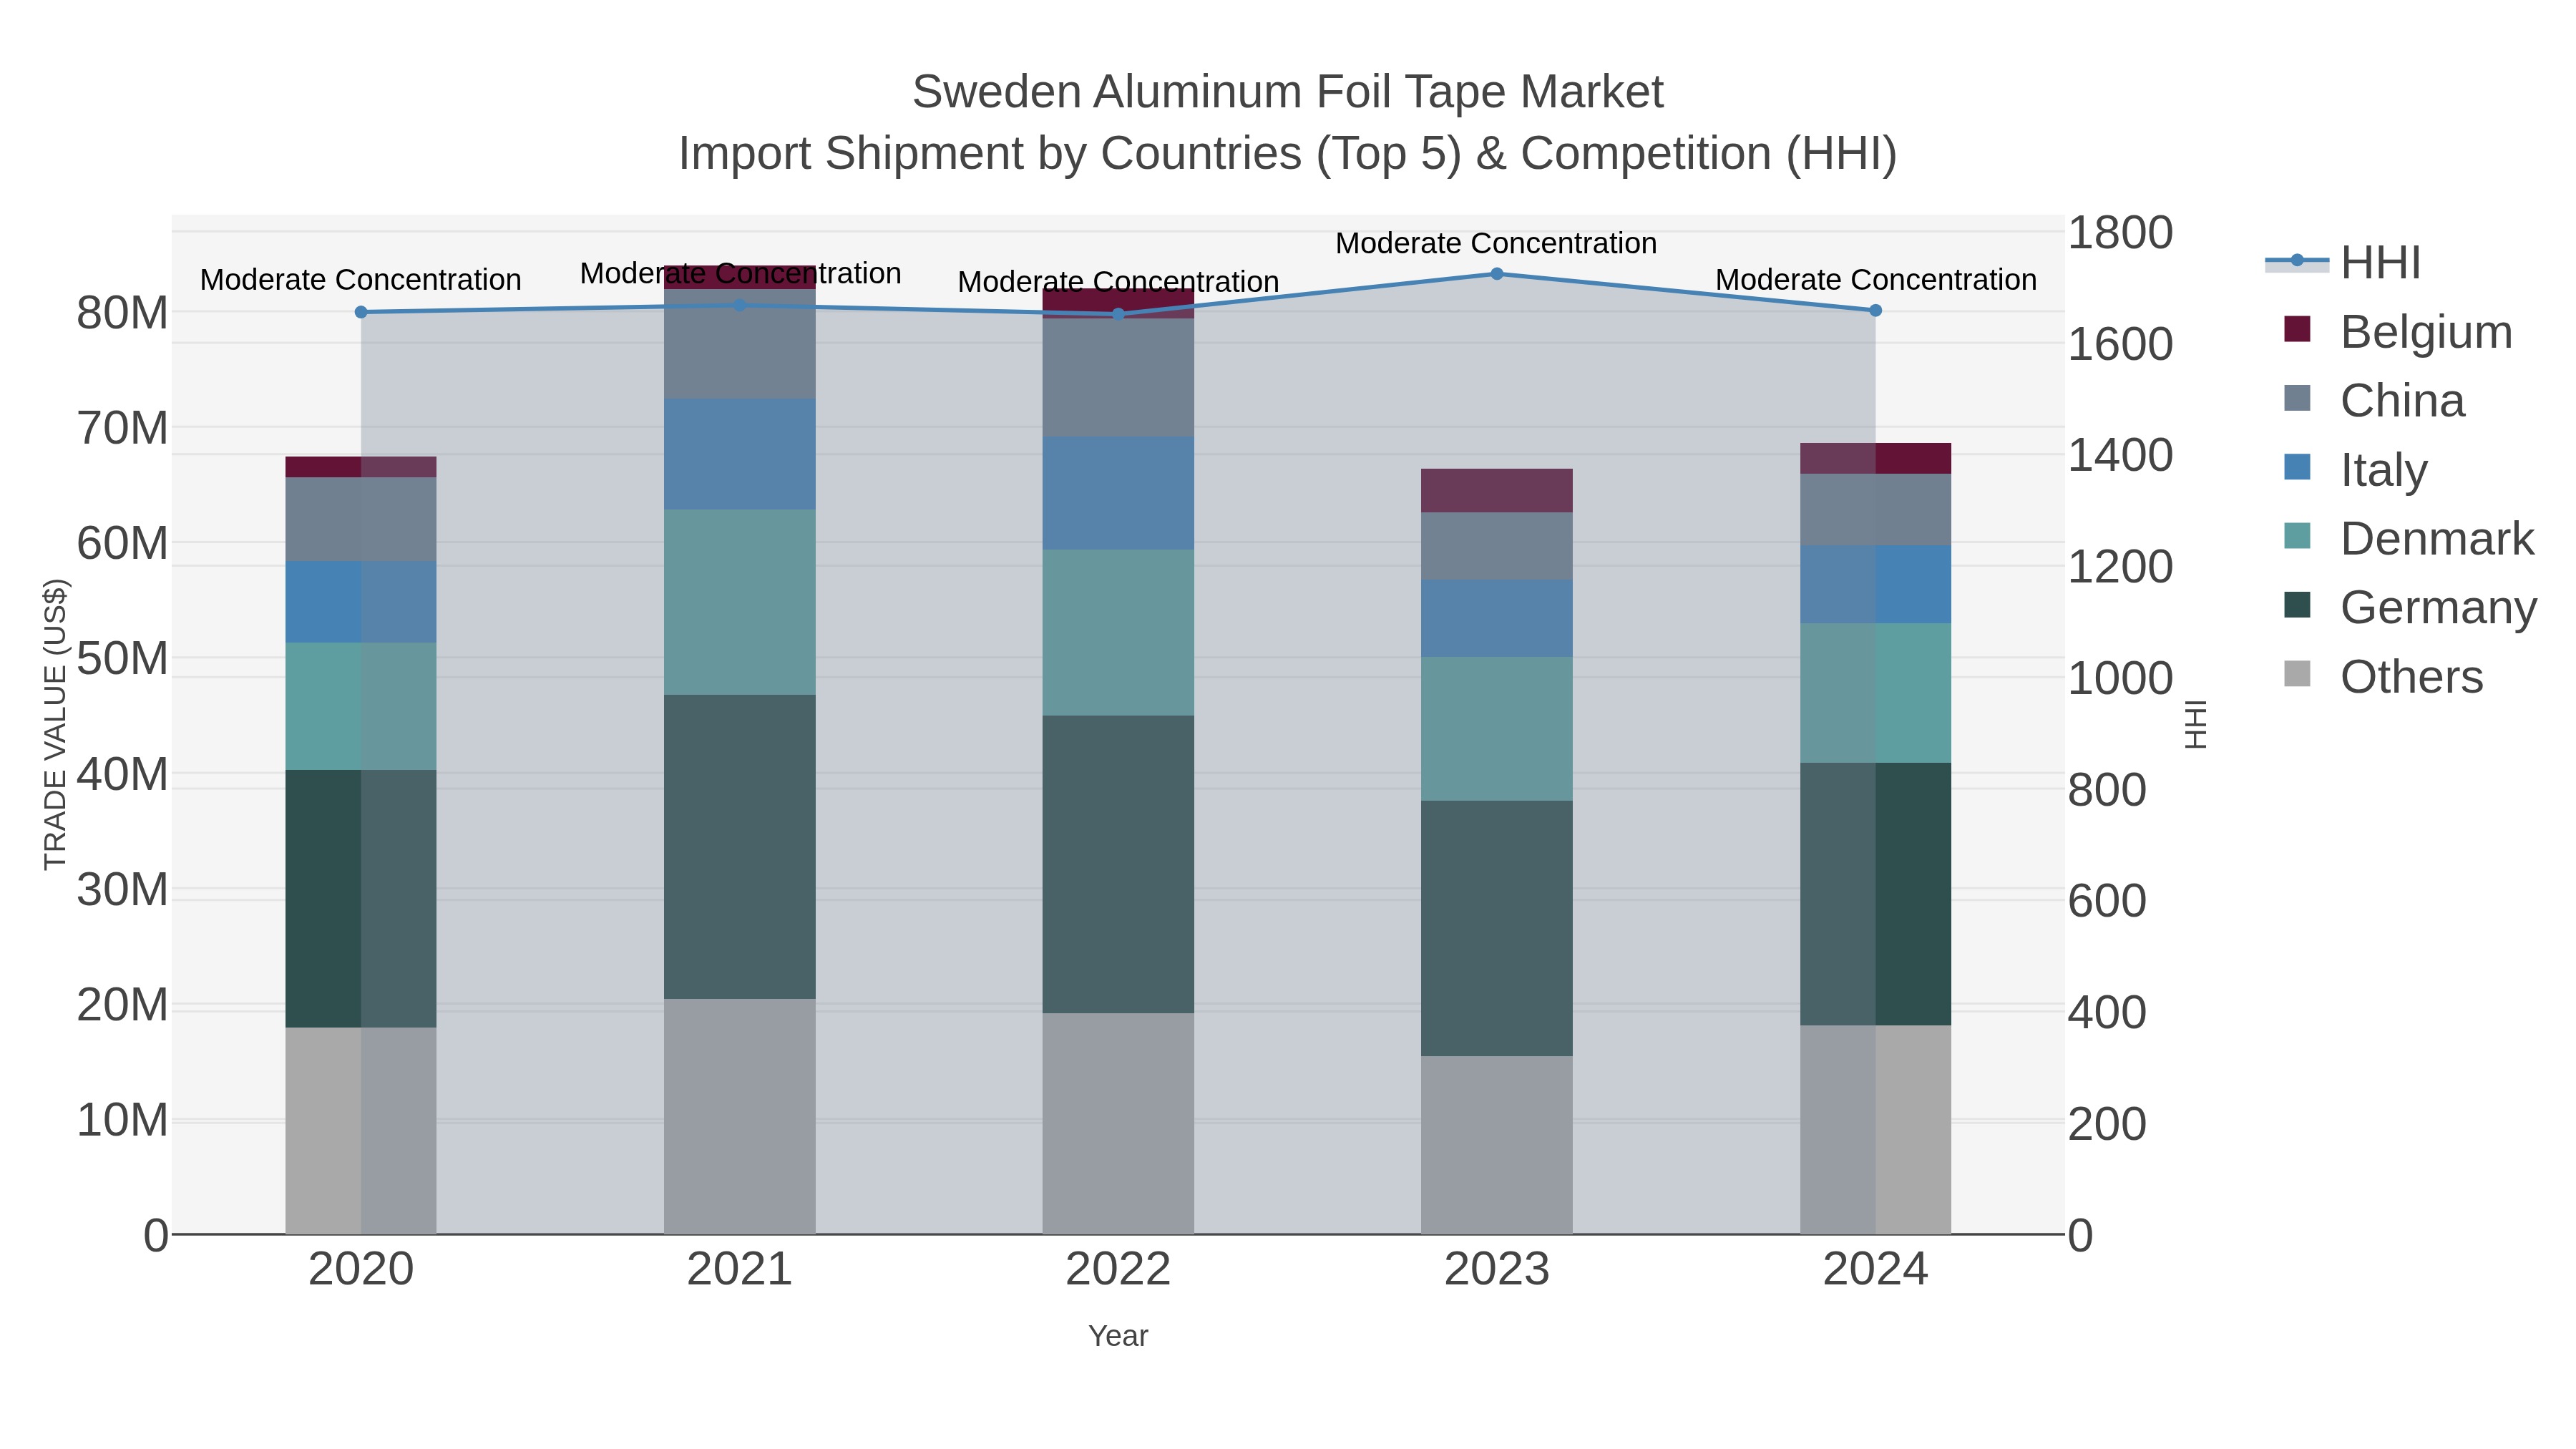The height and width of the screenshot is (1449, 2576).
Task: Click Moderate Concentration label above 2024
Action: (1876, 280)
